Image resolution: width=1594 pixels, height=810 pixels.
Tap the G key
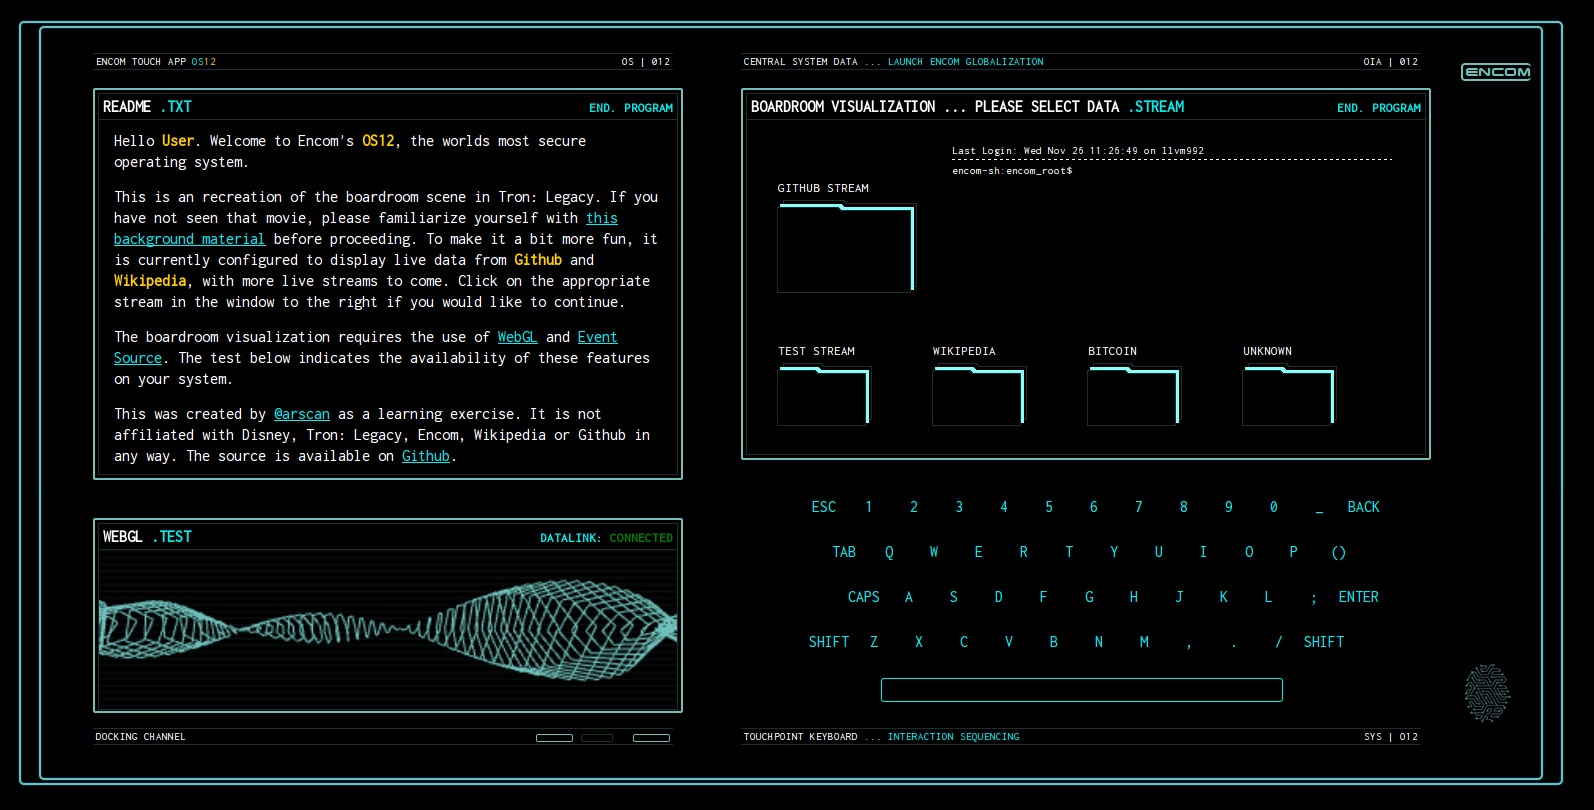1089,597
